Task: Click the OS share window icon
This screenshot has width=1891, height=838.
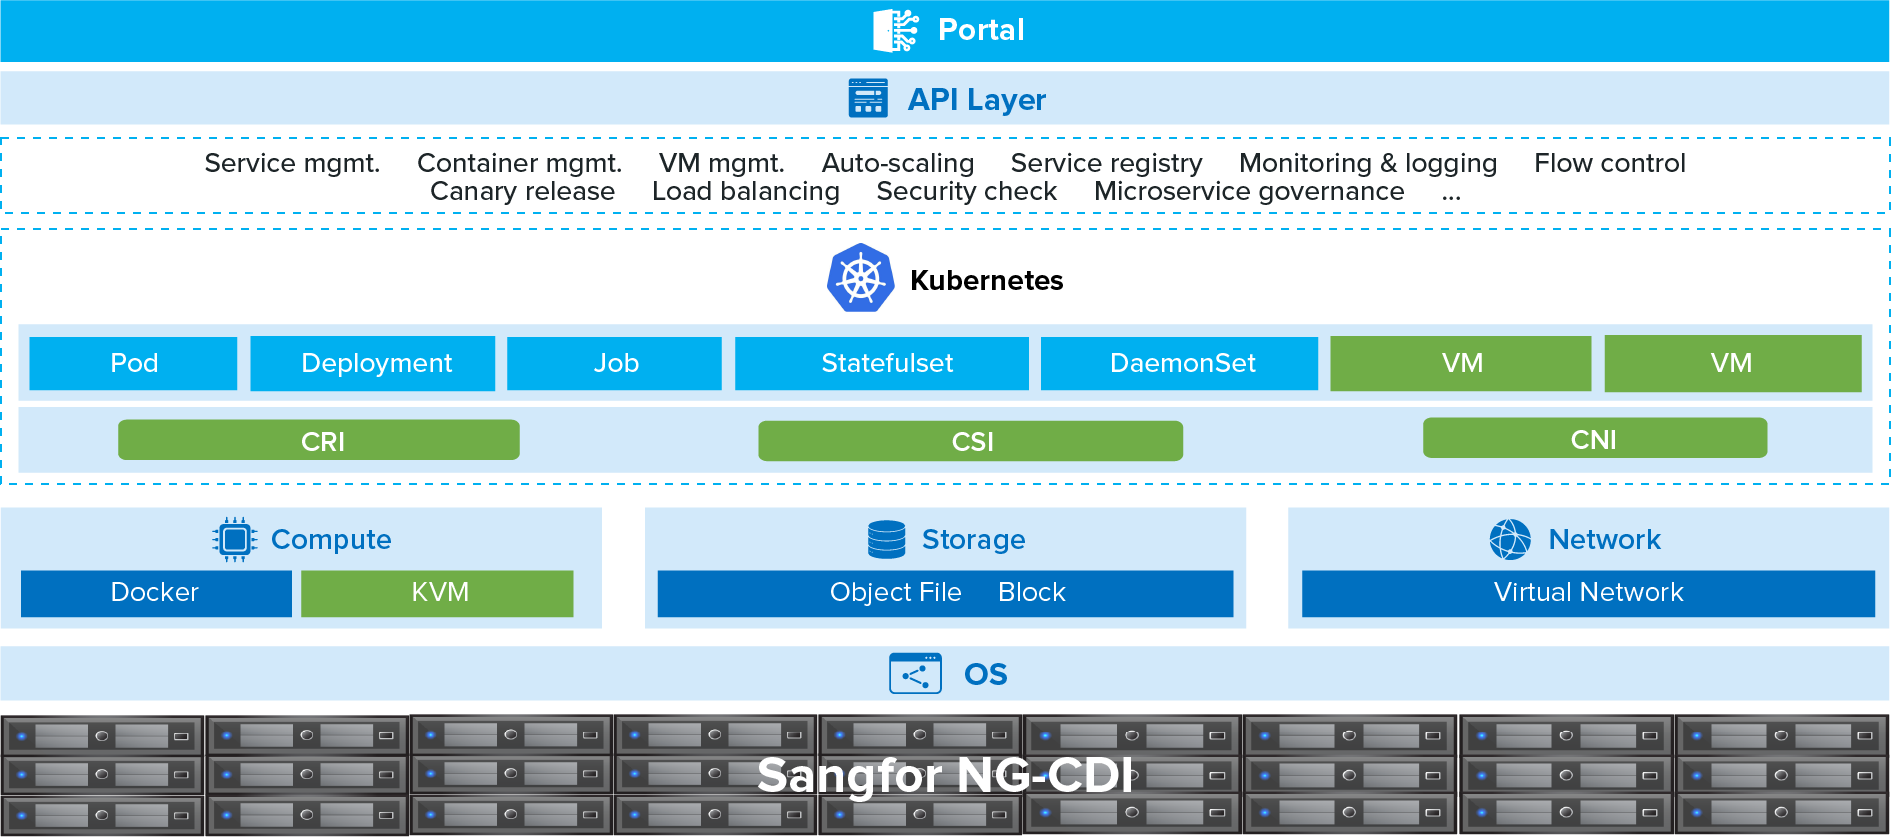Action: tap(915, 674)
